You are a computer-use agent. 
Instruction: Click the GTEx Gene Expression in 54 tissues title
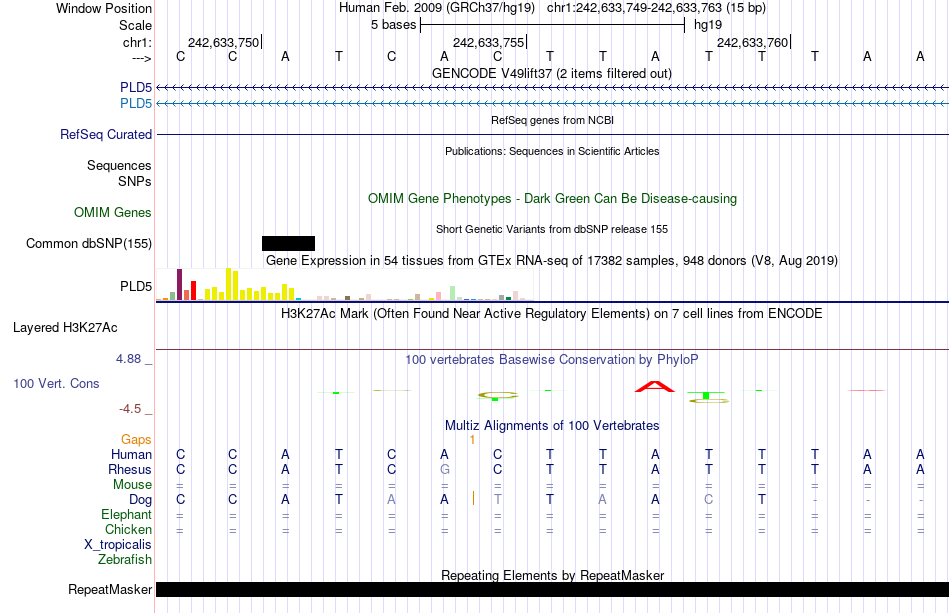click(x=552, y=260)
